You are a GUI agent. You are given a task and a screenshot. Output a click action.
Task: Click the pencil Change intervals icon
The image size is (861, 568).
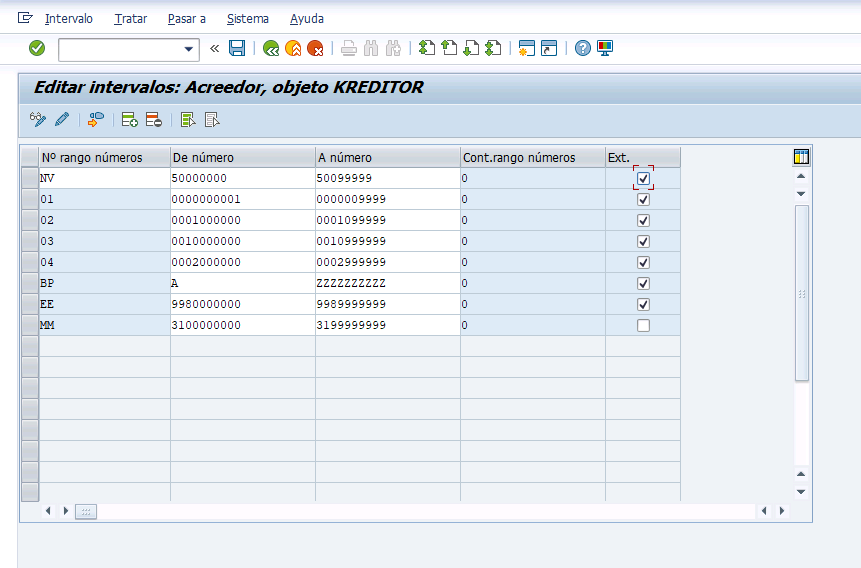(62, 119)
